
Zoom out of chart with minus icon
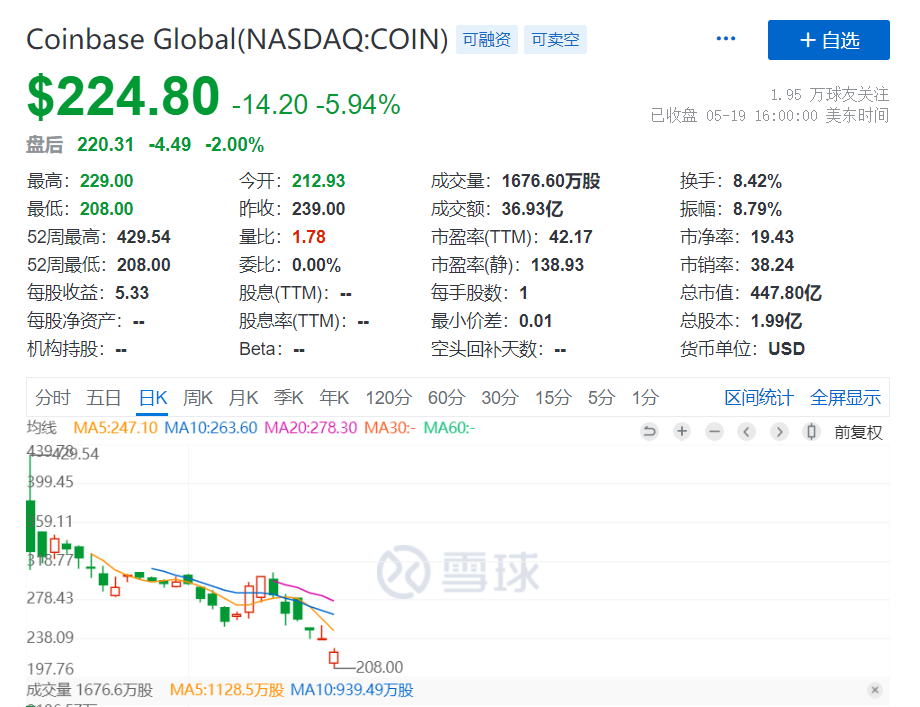pos(713,431)
